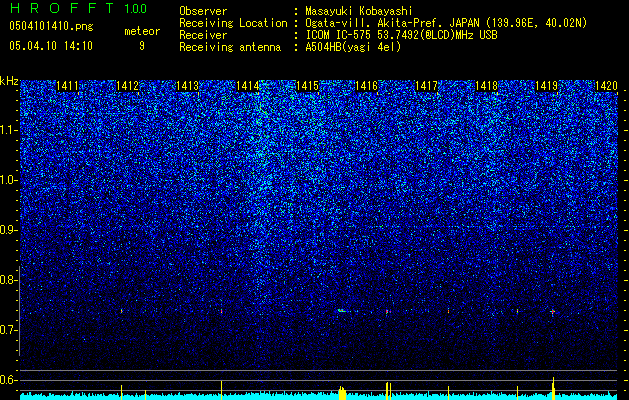
Task: Click the 0.7 kHz axis label
Action: (9, 330)
